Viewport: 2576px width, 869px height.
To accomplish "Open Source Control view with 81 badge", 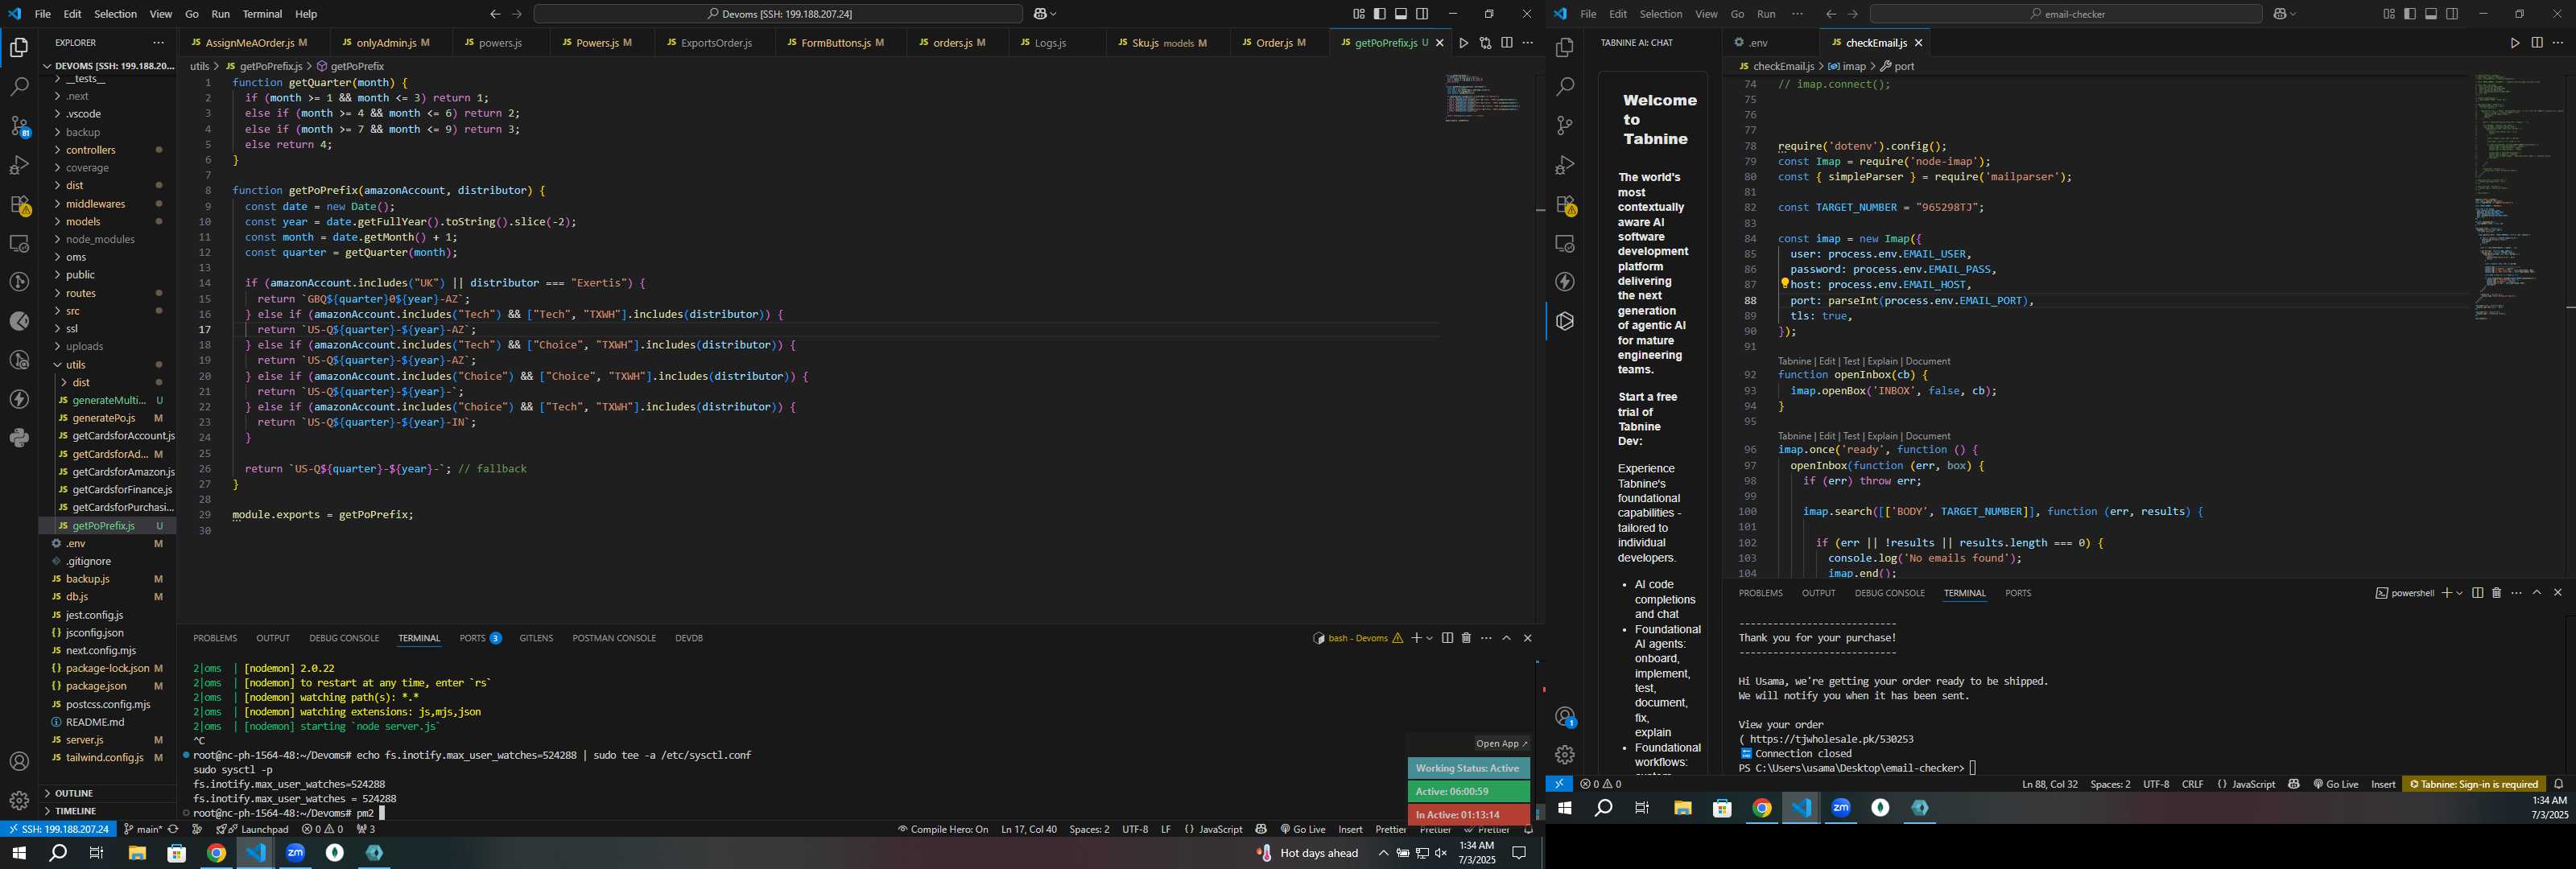I will click(19, 126).
